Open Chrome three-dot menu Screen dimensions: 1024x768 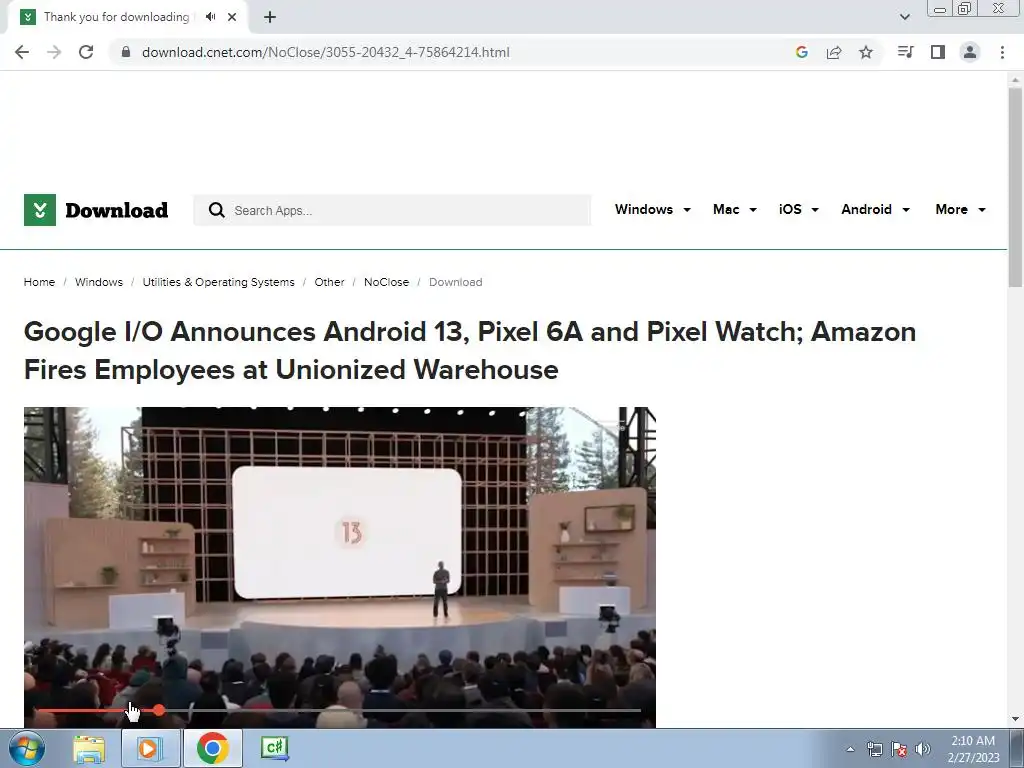point(1002,52)
